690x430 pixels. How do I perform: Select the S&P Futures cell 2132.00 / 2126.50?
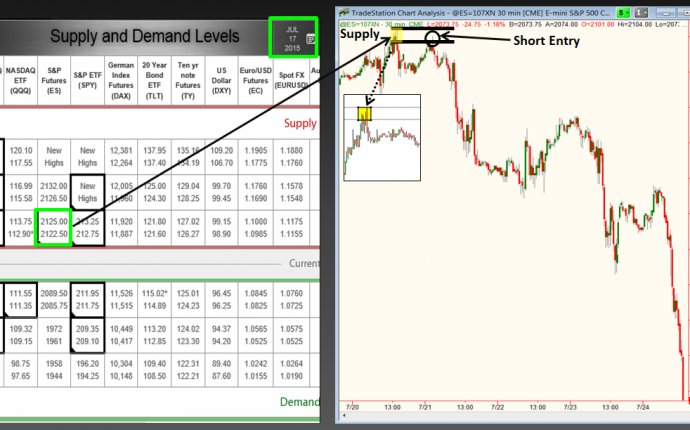click(x=54, y=192)
